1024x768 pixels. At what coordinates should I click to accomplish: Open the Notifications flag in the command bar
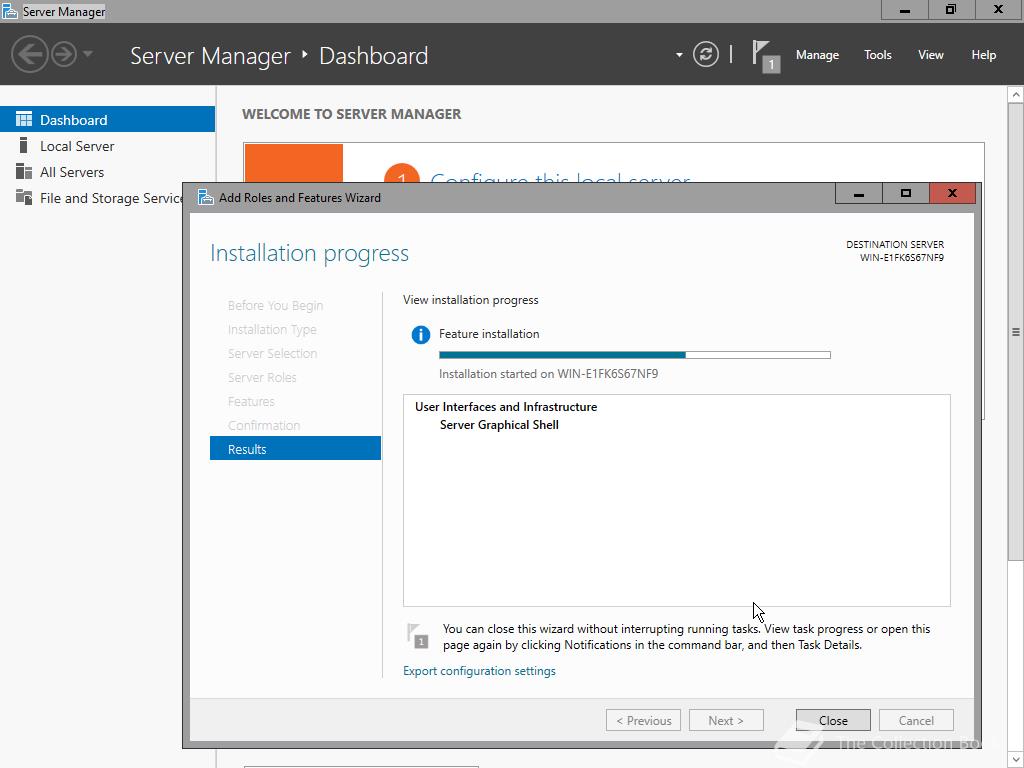click(x=765, y=56)
